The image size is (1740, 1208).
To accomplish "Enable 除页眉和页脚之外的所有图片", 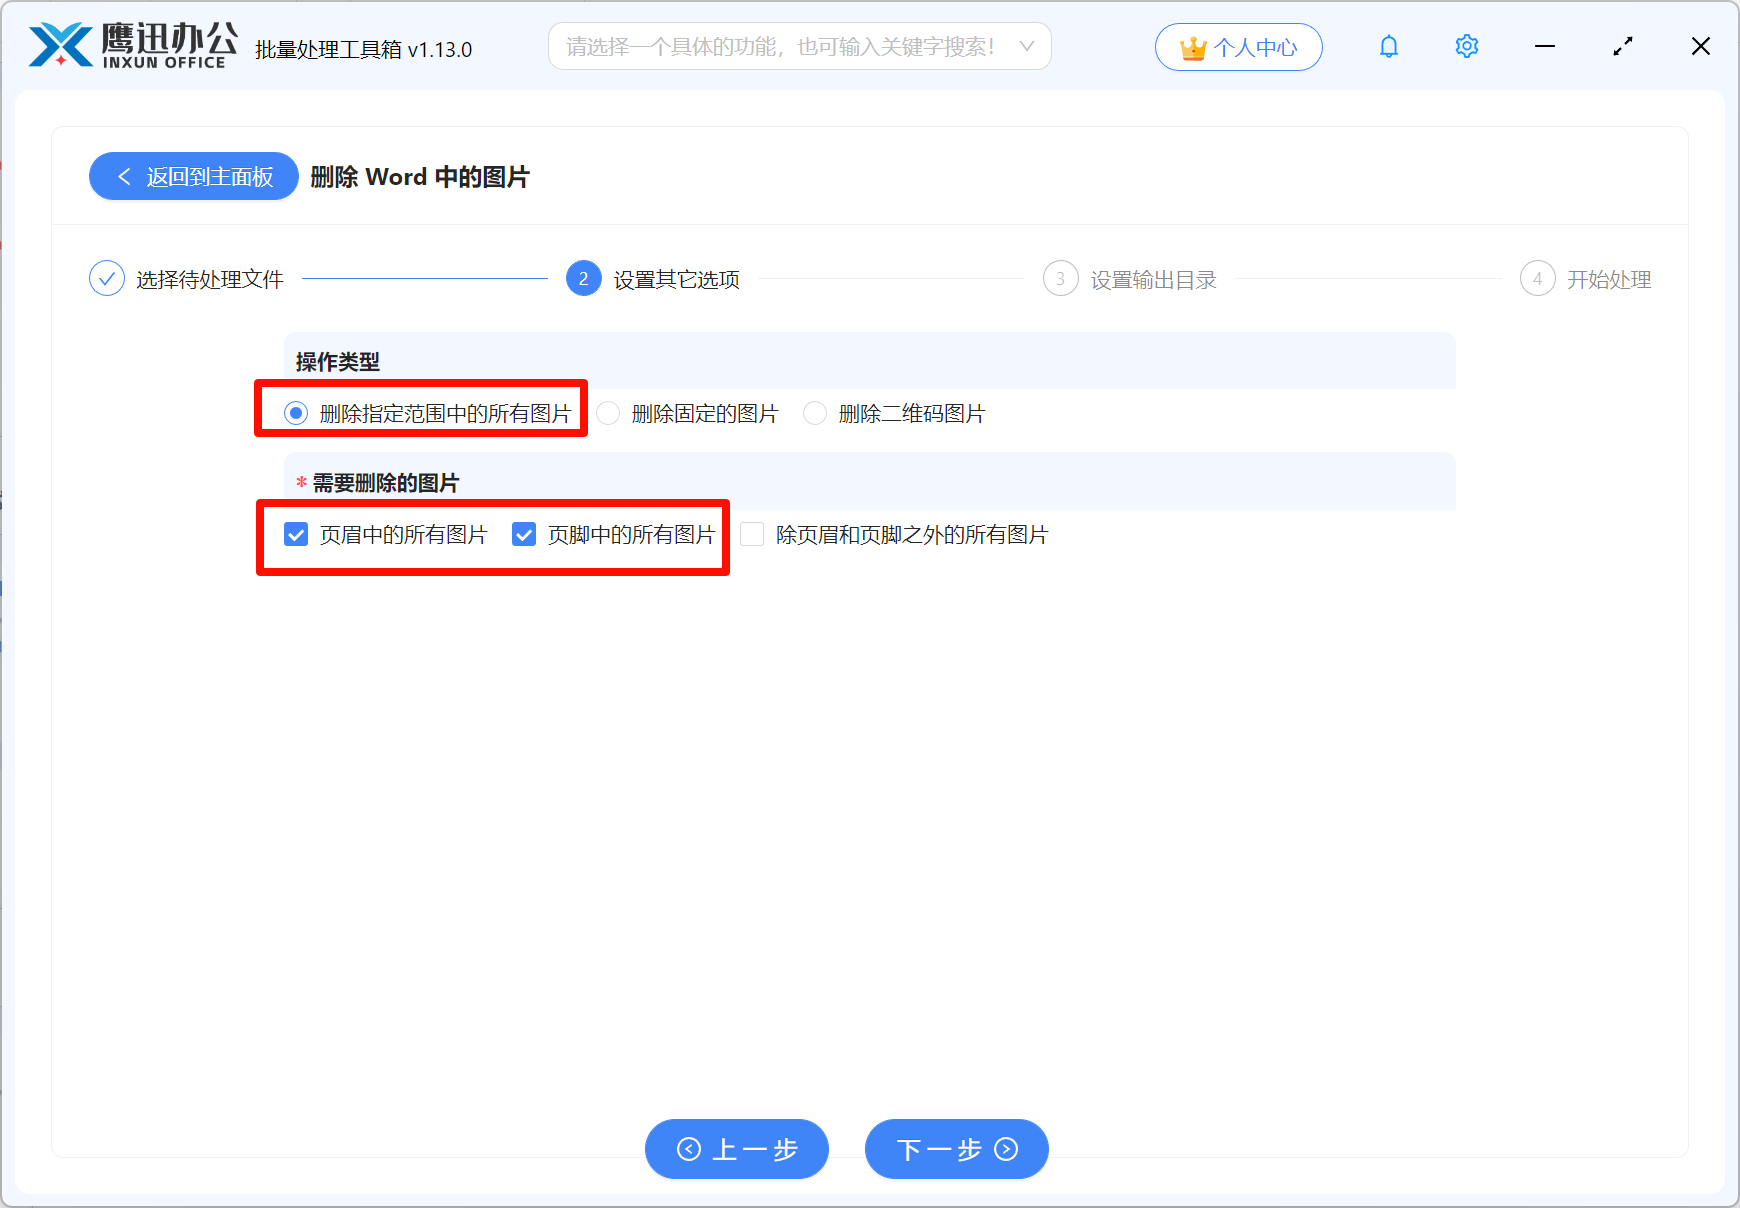I will tap(752, 535).
